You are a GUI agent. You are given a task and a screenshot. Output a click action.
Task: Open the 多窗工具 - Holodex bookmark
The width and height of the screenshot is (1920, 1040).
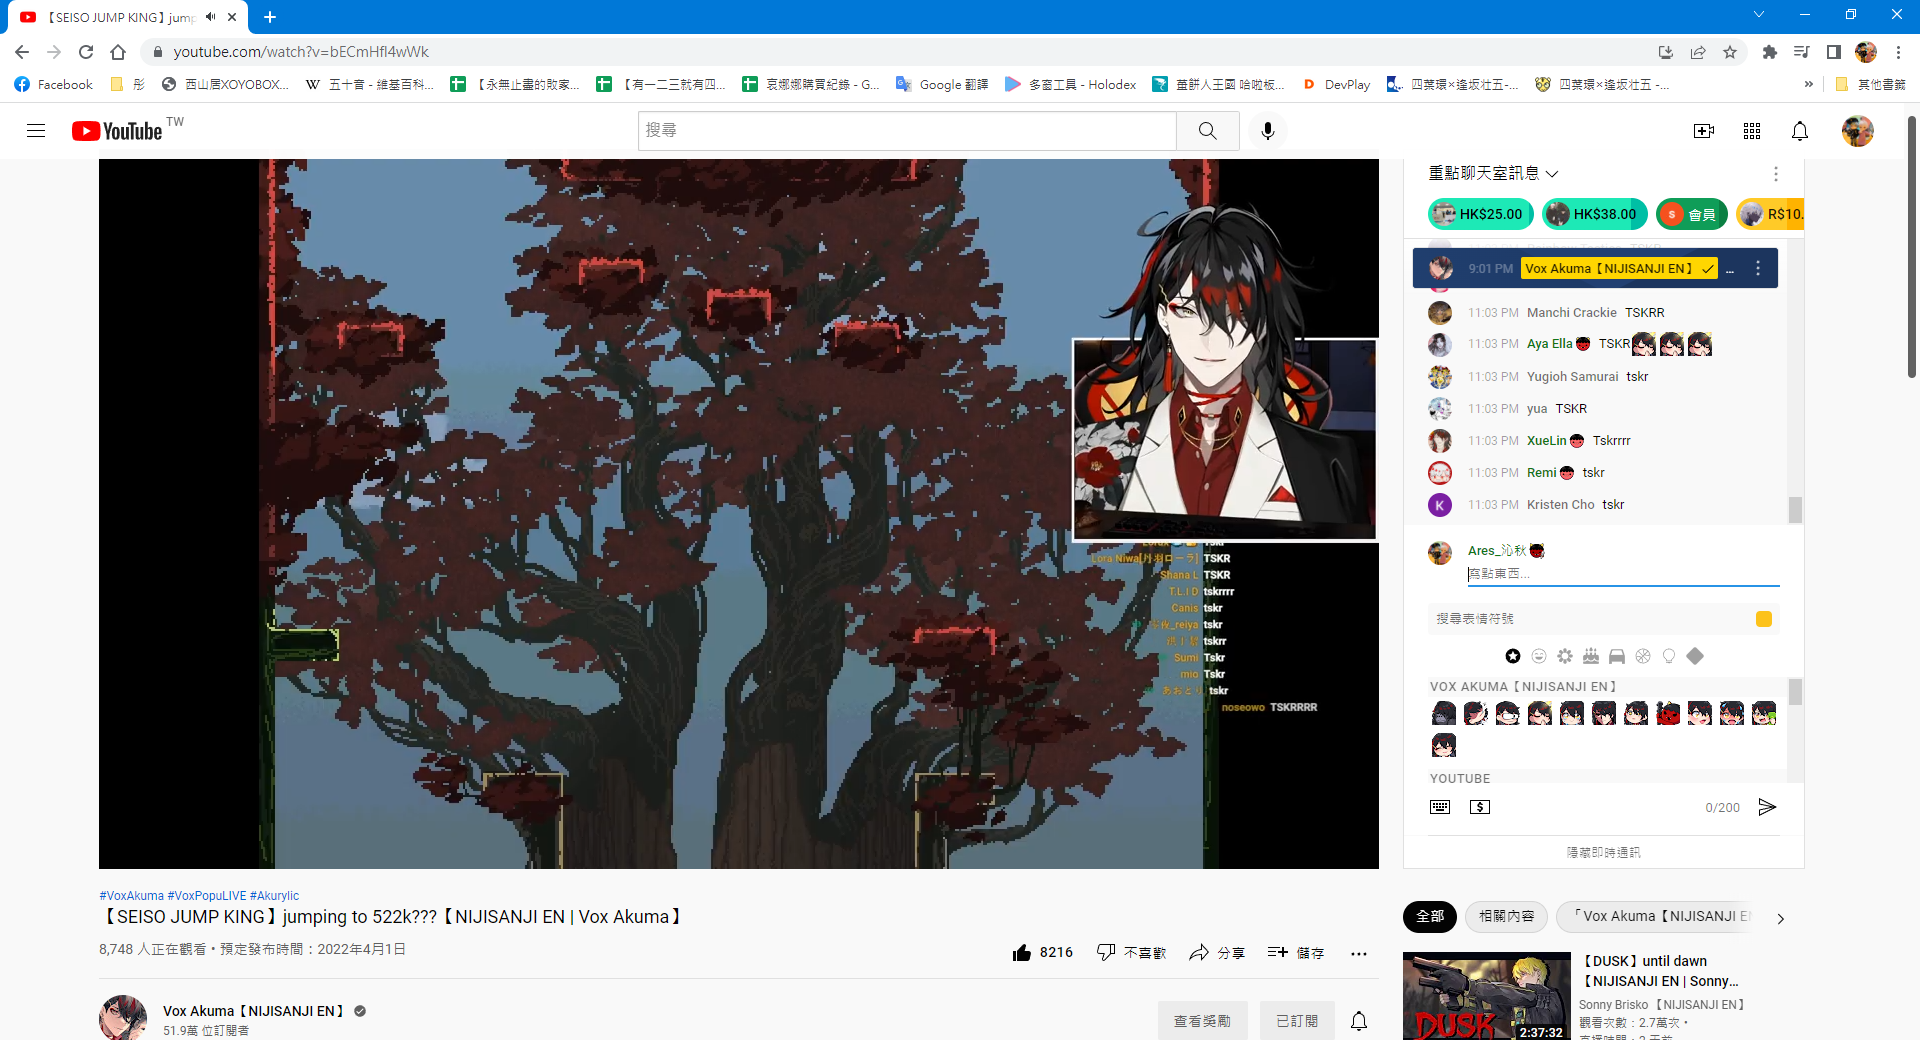coord(1070,85)
